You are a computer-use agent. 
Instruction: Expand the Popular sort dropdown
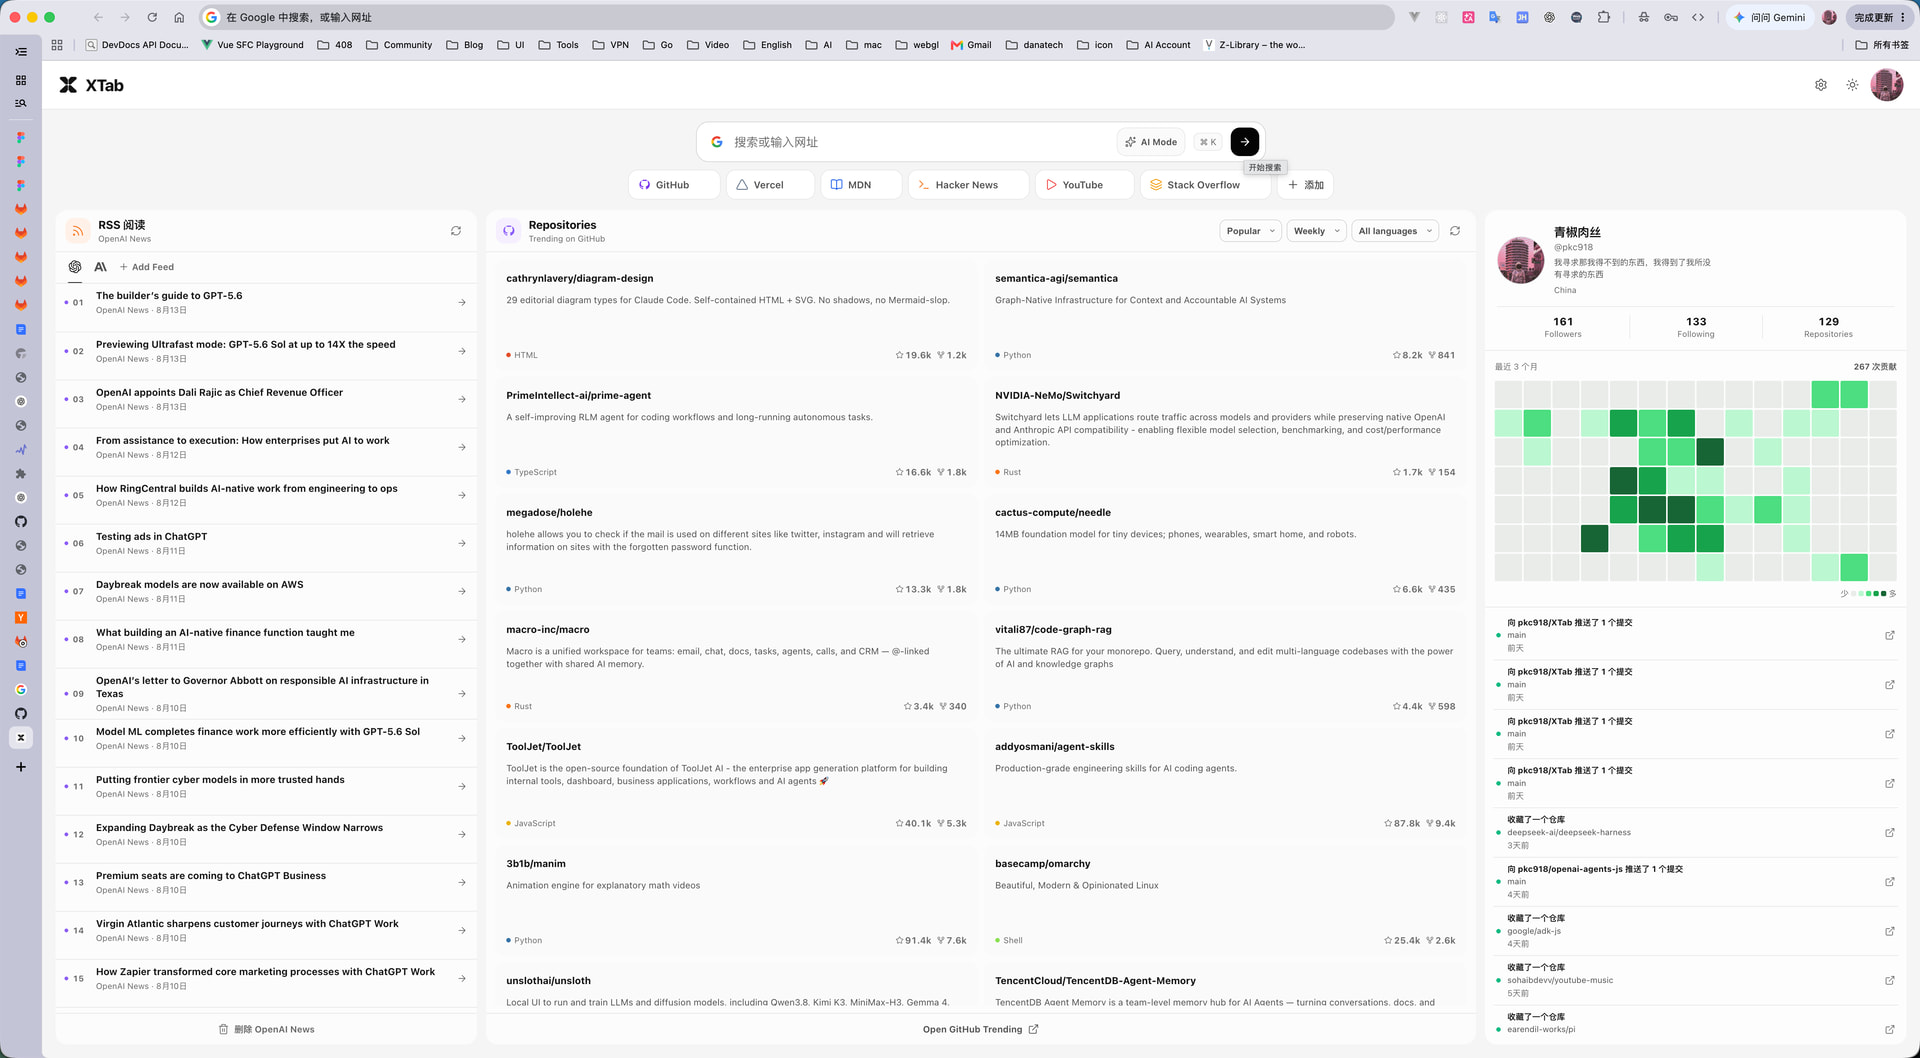(1250, 231)
